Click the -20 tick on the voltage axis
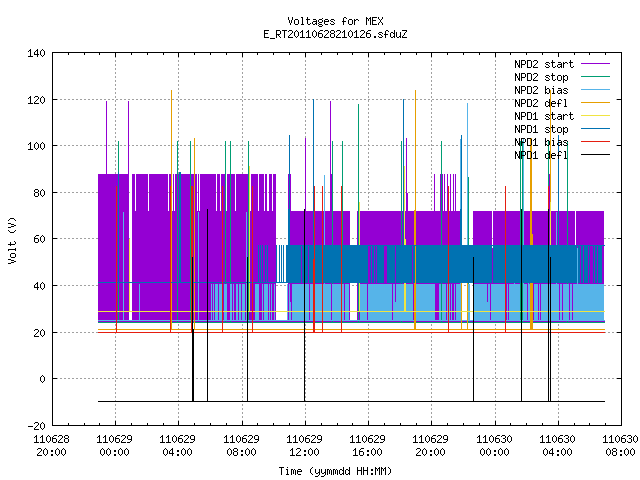Image resolution: width=640 pixels, height=480 pixels. pyautogui.click(x=36, y=426)
